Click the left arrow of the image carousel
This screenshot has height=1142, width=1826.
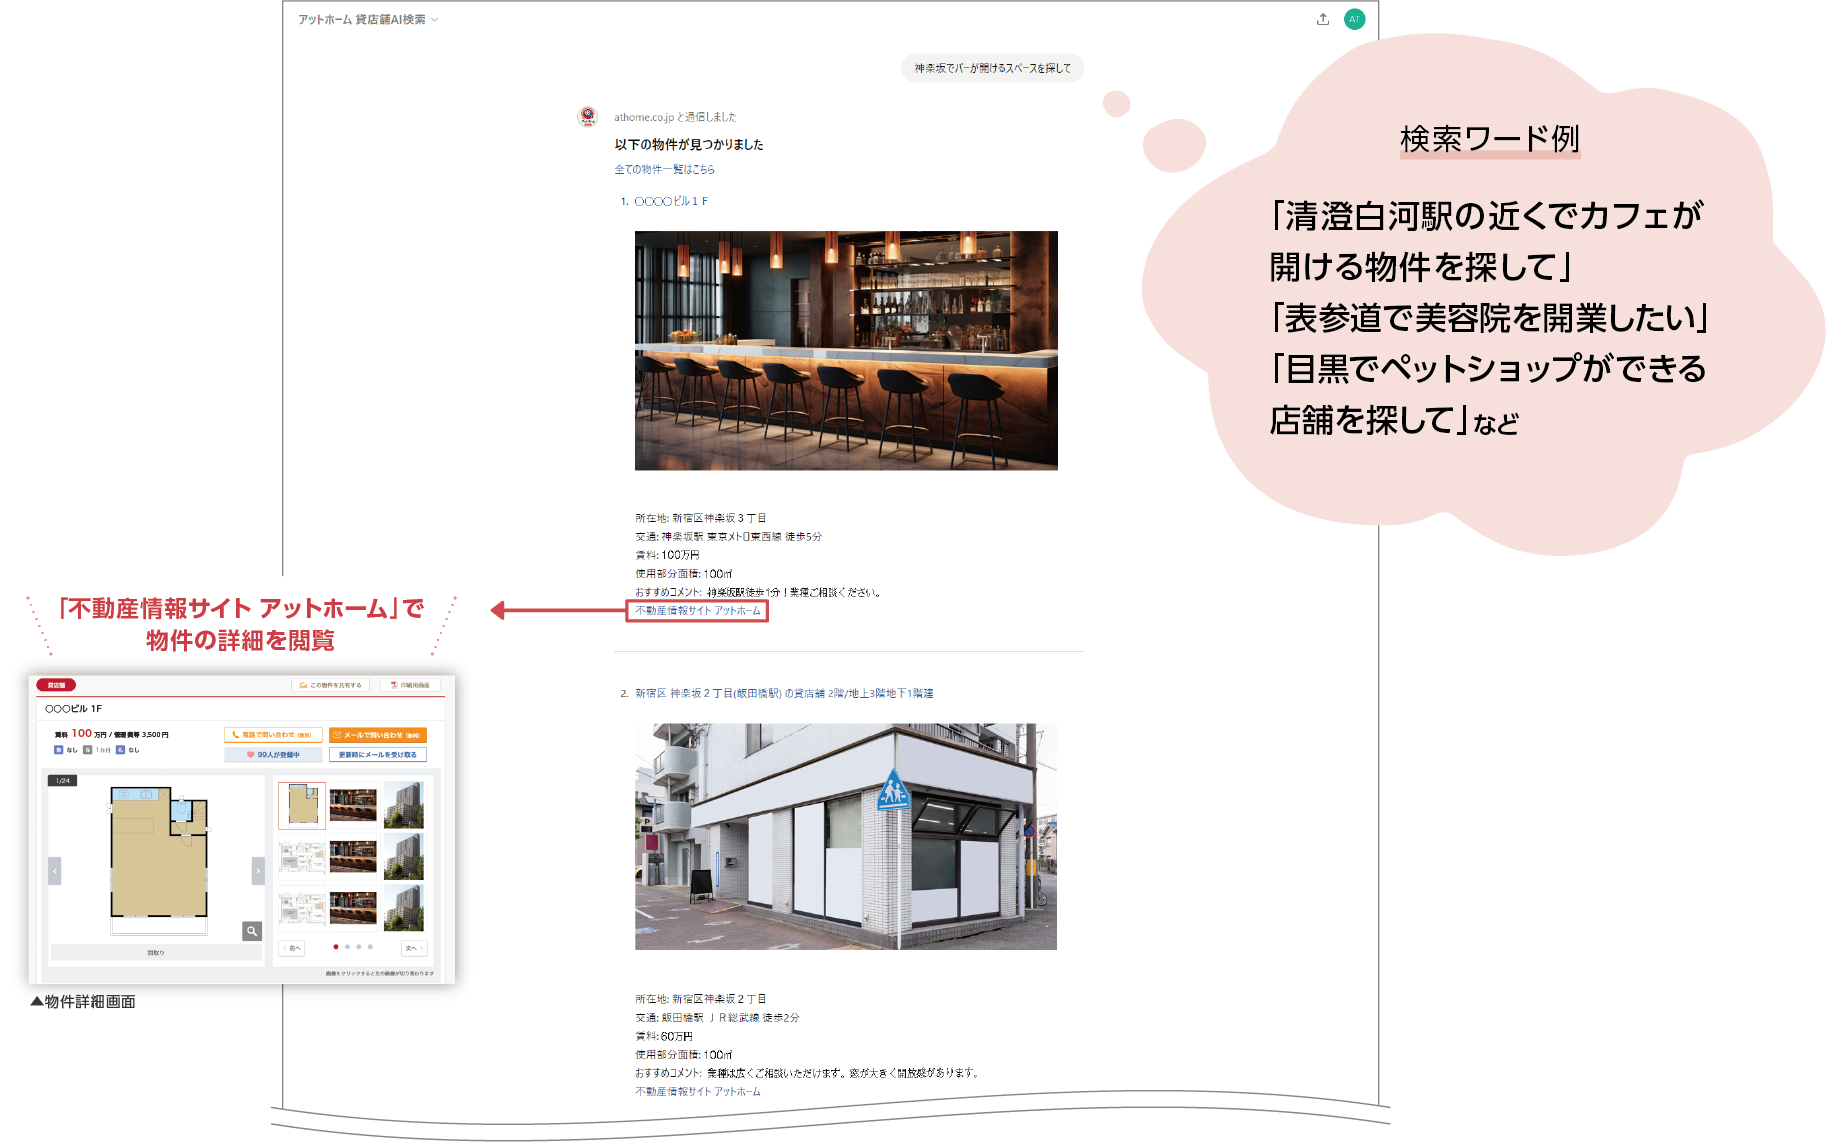(x=55, y=872)
